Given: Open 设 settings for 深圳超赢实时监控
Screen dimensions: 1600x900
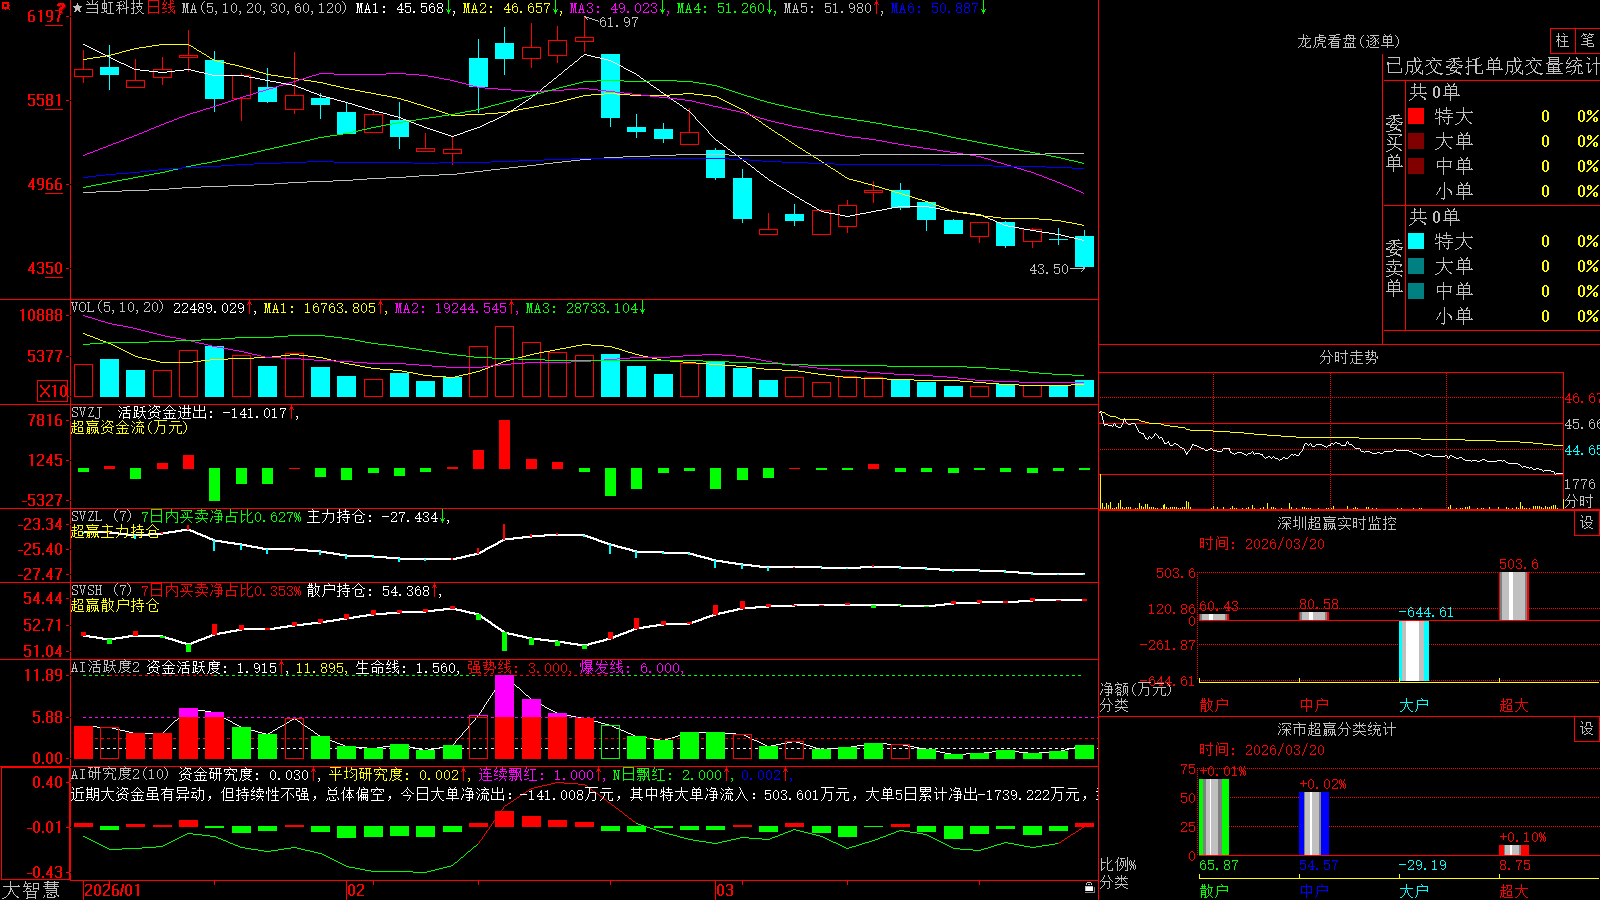Looking at the screenshot, I should pyautogui.click(x=1586, y=523).
